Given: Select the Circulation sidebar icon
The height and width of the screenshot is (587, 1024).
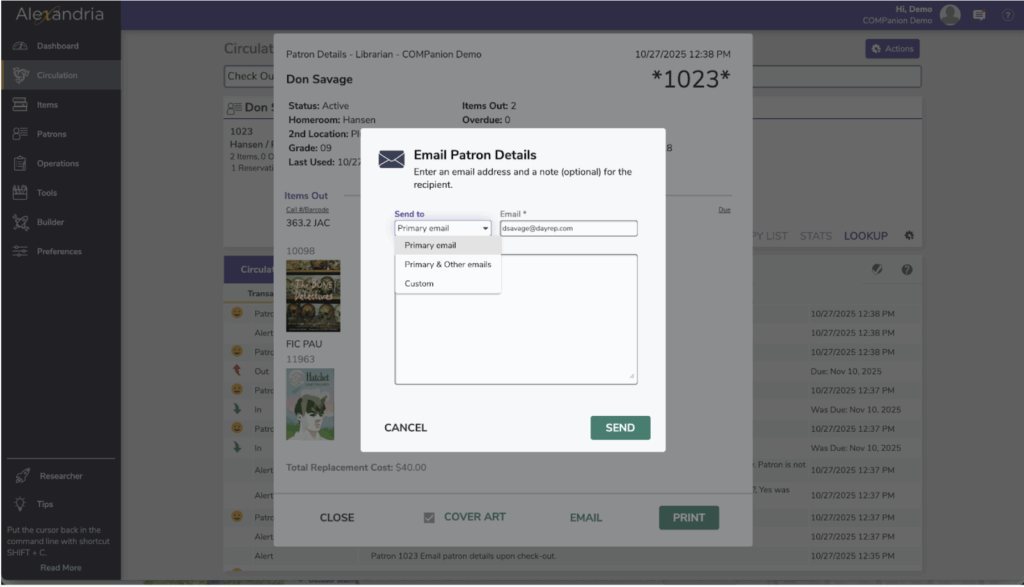Looking at the screenshot, I should click(x=20, y=75).
